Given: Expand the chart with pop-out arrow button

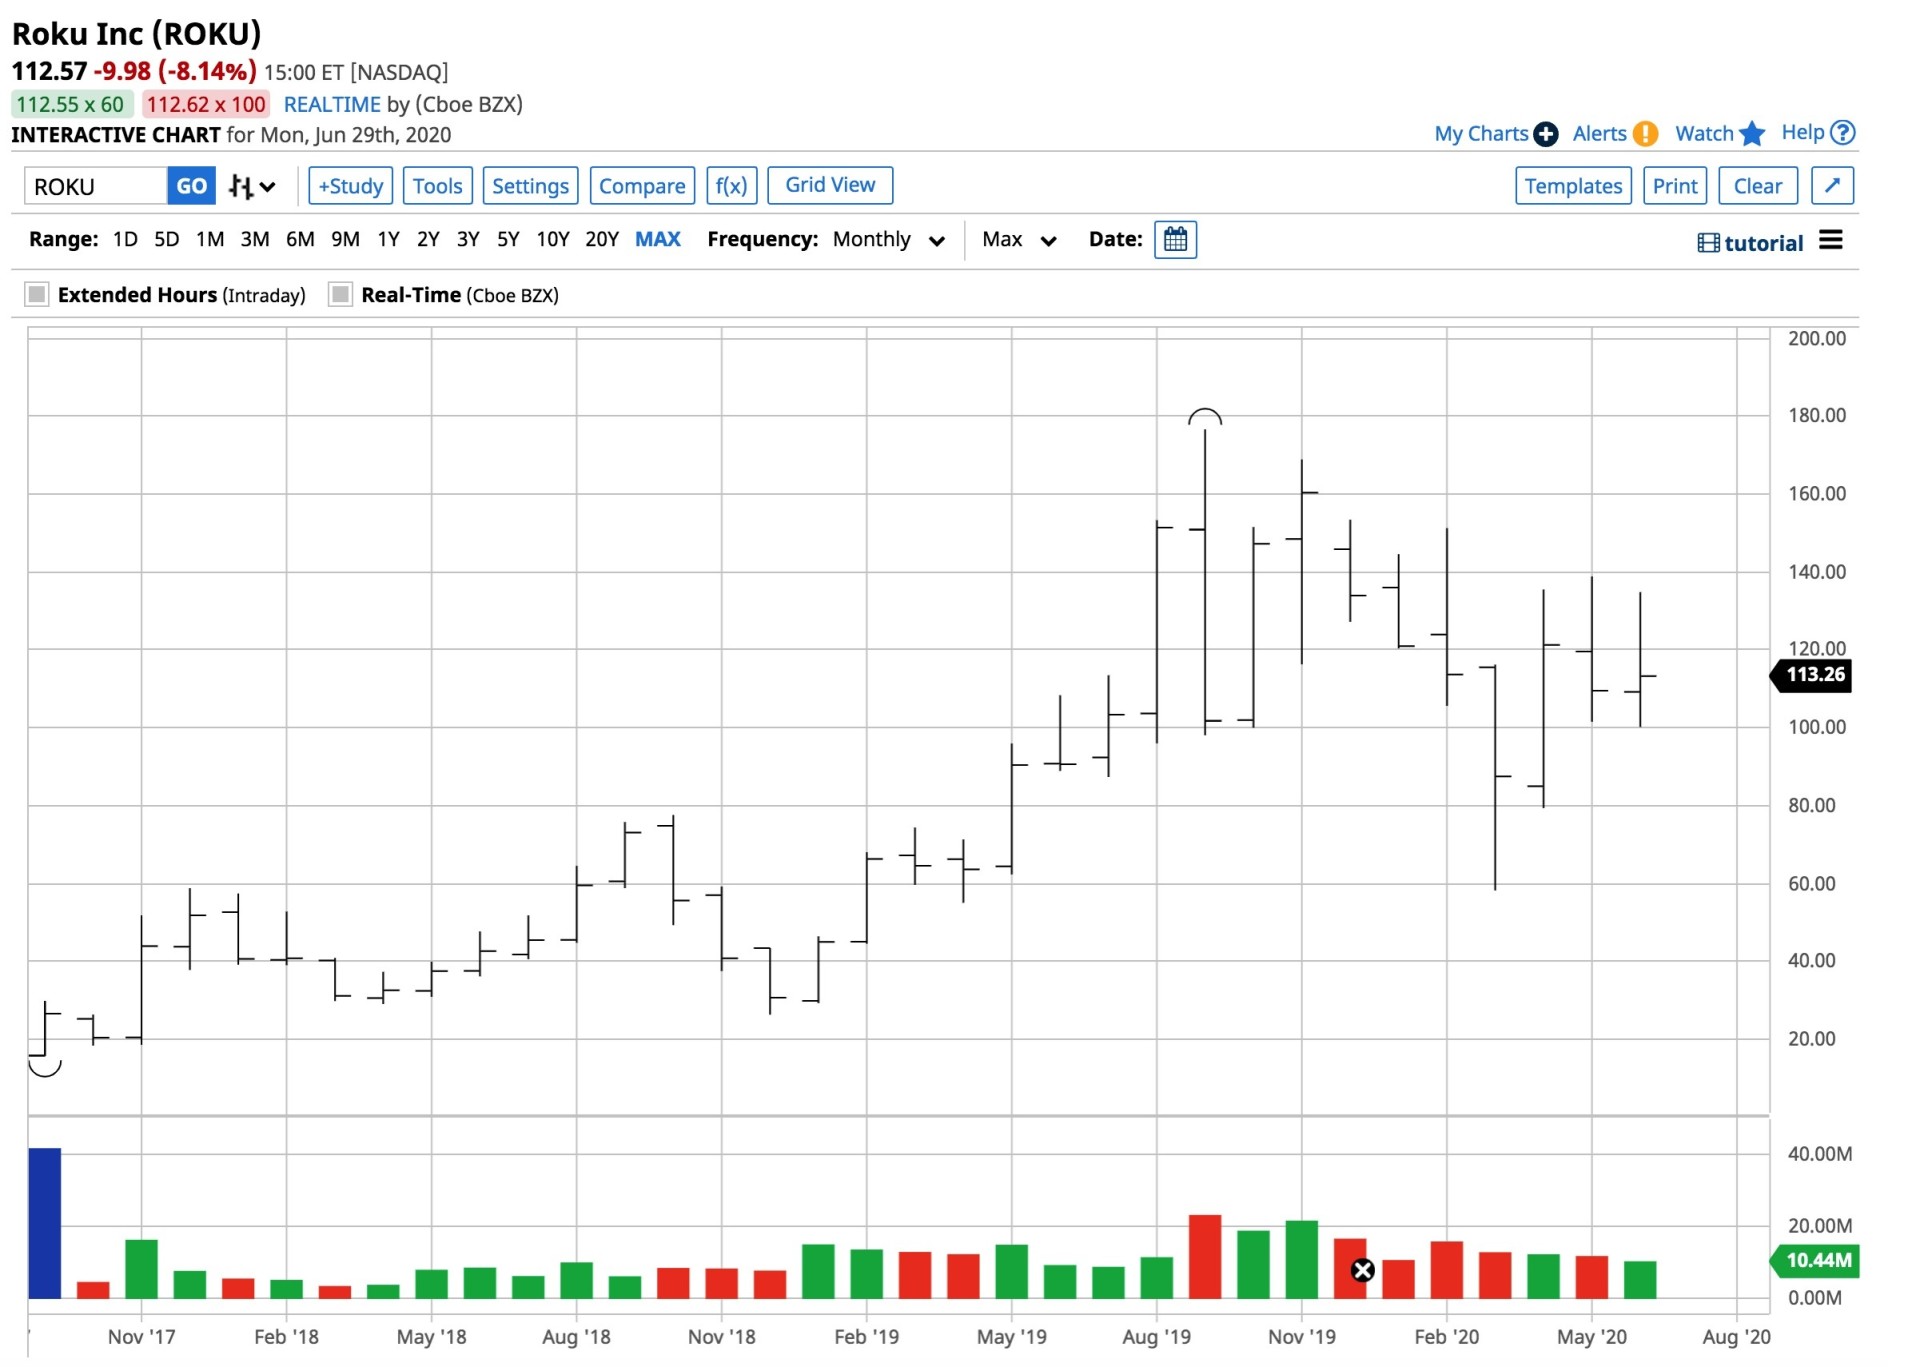Looking at the screenshot, I should (x=1832, y=186).
